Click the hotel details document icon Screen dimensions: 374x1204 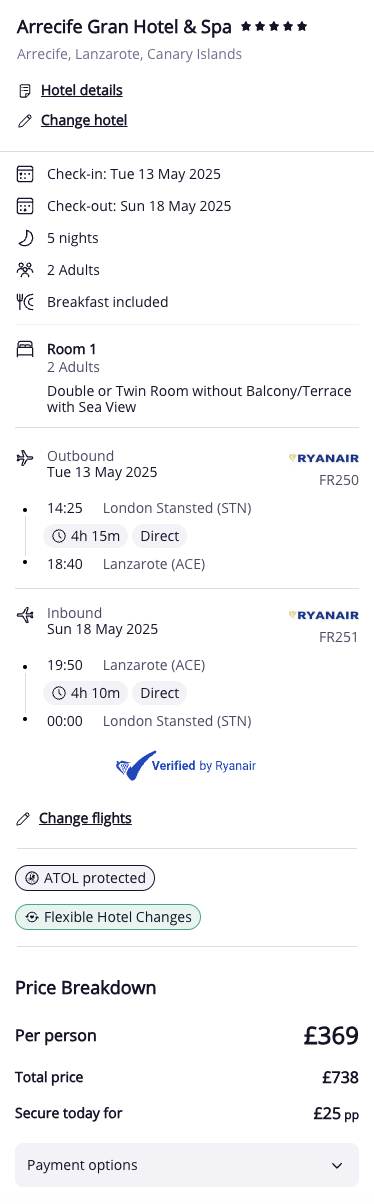tap(25, 91)
